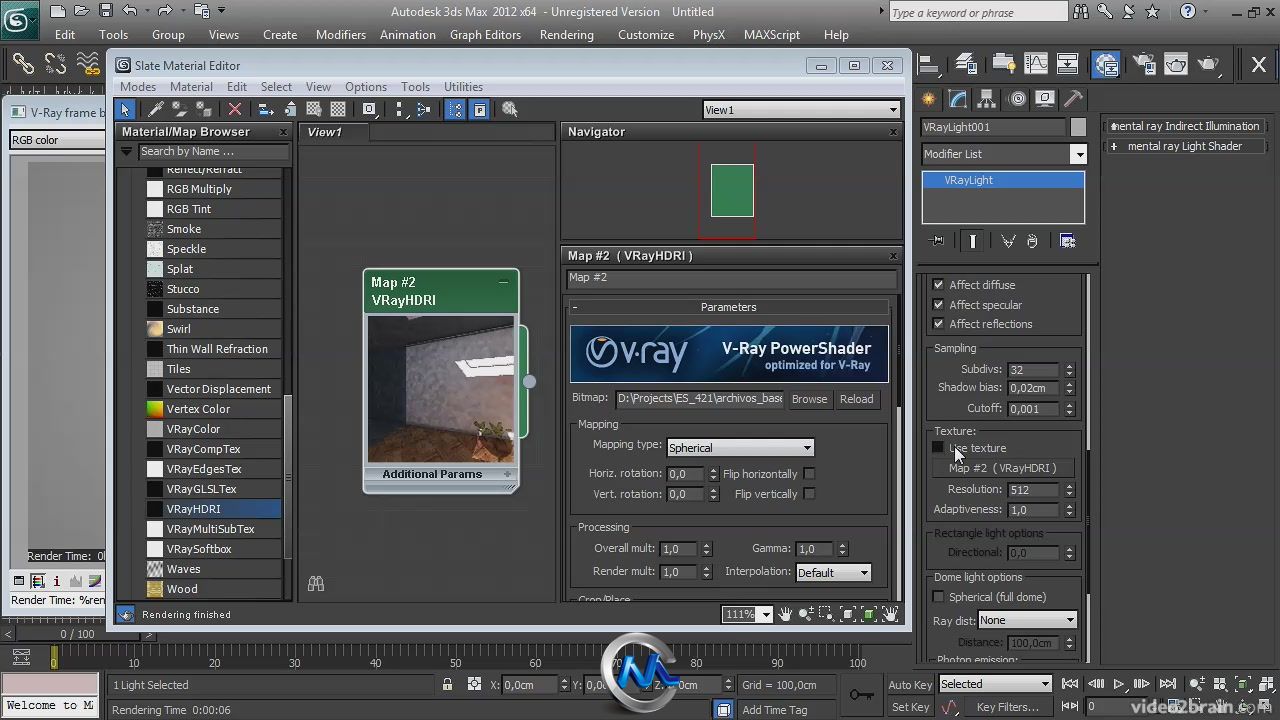Click Pan tool hand icon in Slate view
This screenshot has height=720, width=1280.
[x=786, y=614]
